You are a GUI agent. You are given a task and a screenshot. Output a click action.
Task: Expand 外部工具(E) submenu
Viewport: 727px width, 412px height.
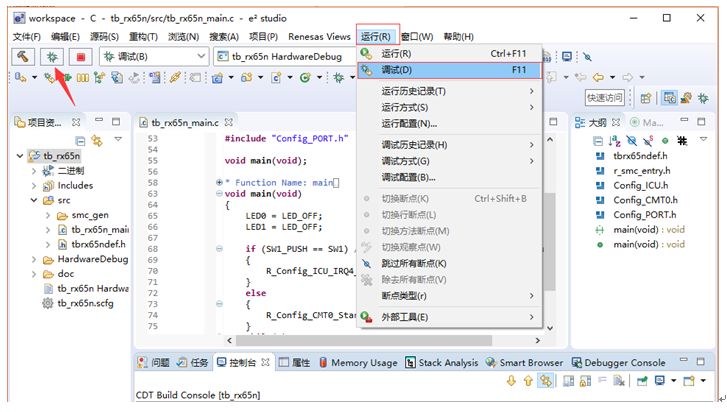pos(449,317)
